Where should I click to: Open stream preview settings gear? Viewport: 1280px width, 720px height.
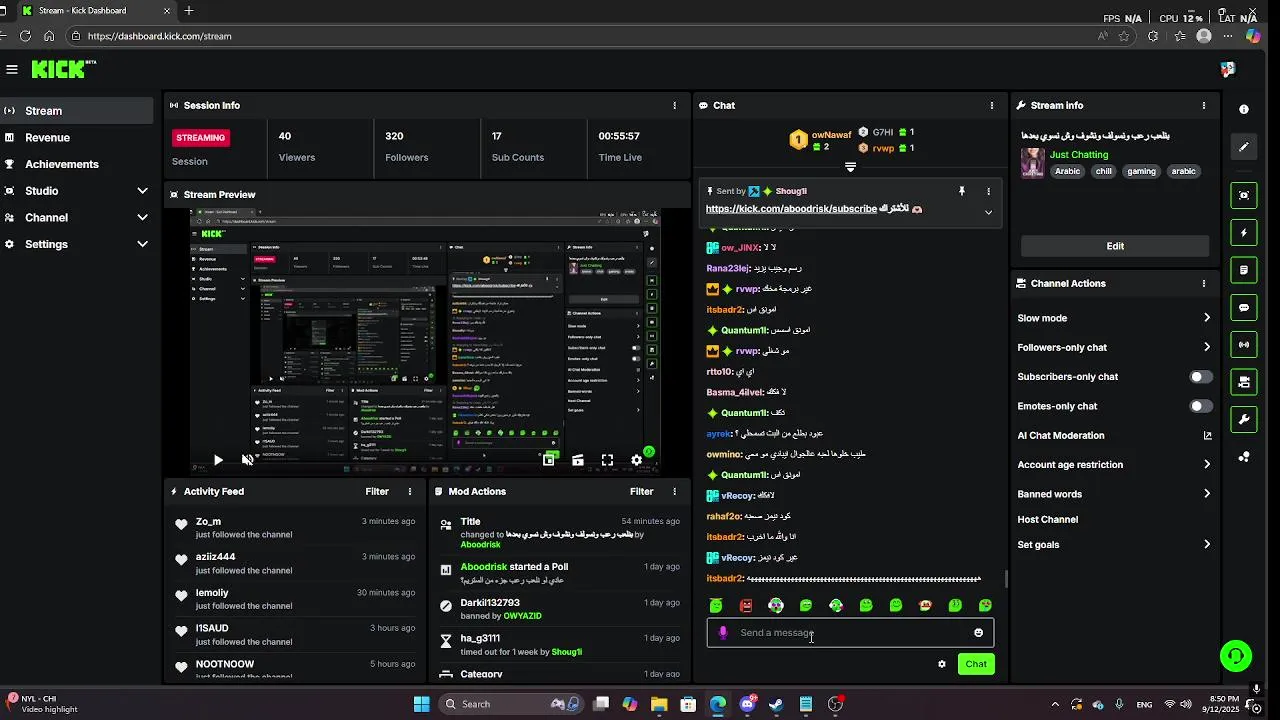(x=636, y=460)
